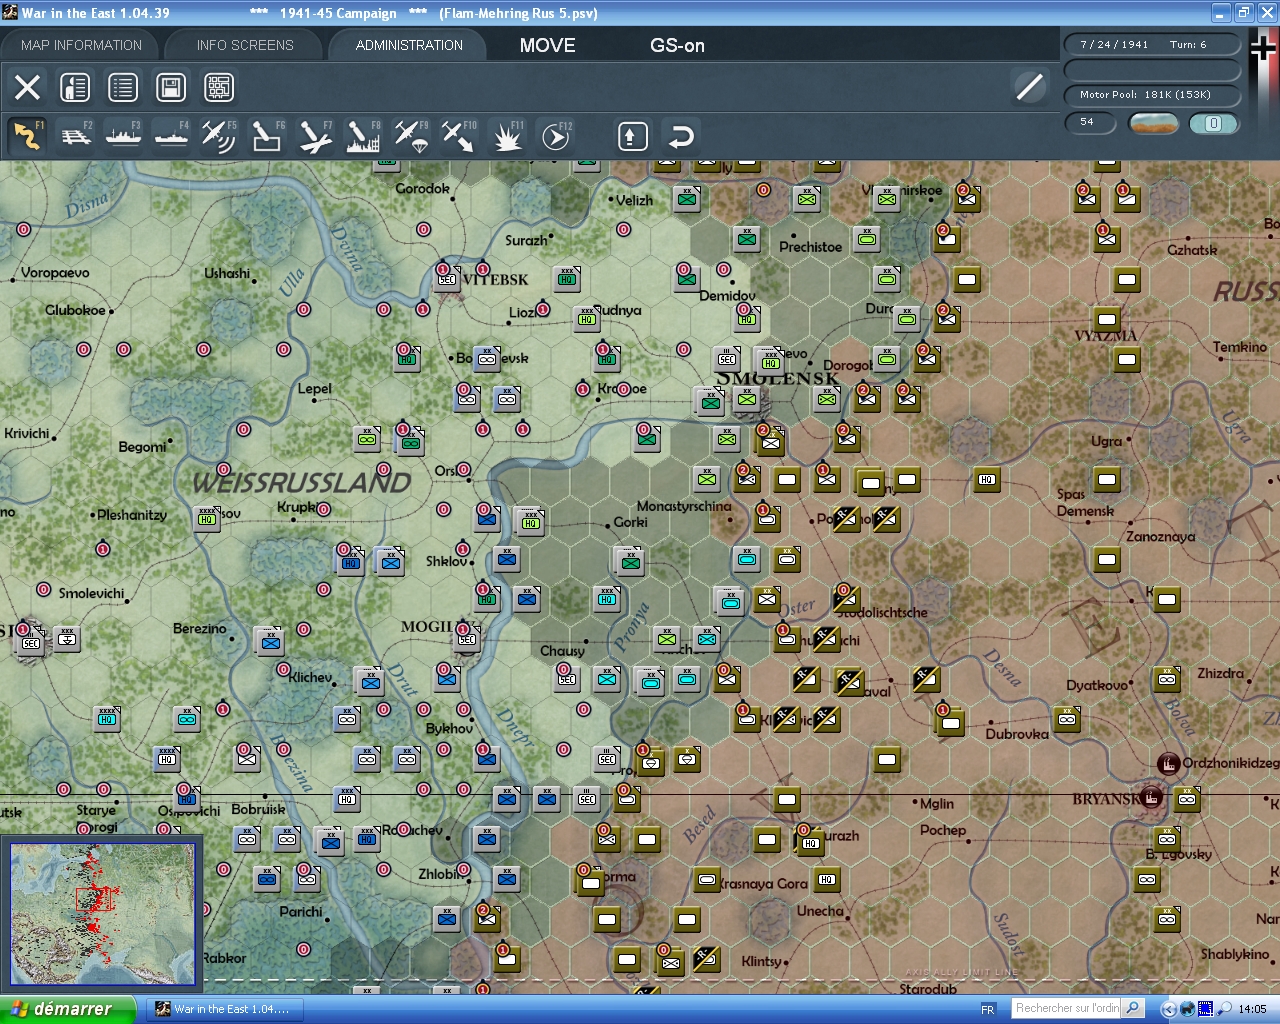Viewport: 1280px width, 1024px height.
Task: Open the INFO SCREENS tab
Action: tap(245, 45)
